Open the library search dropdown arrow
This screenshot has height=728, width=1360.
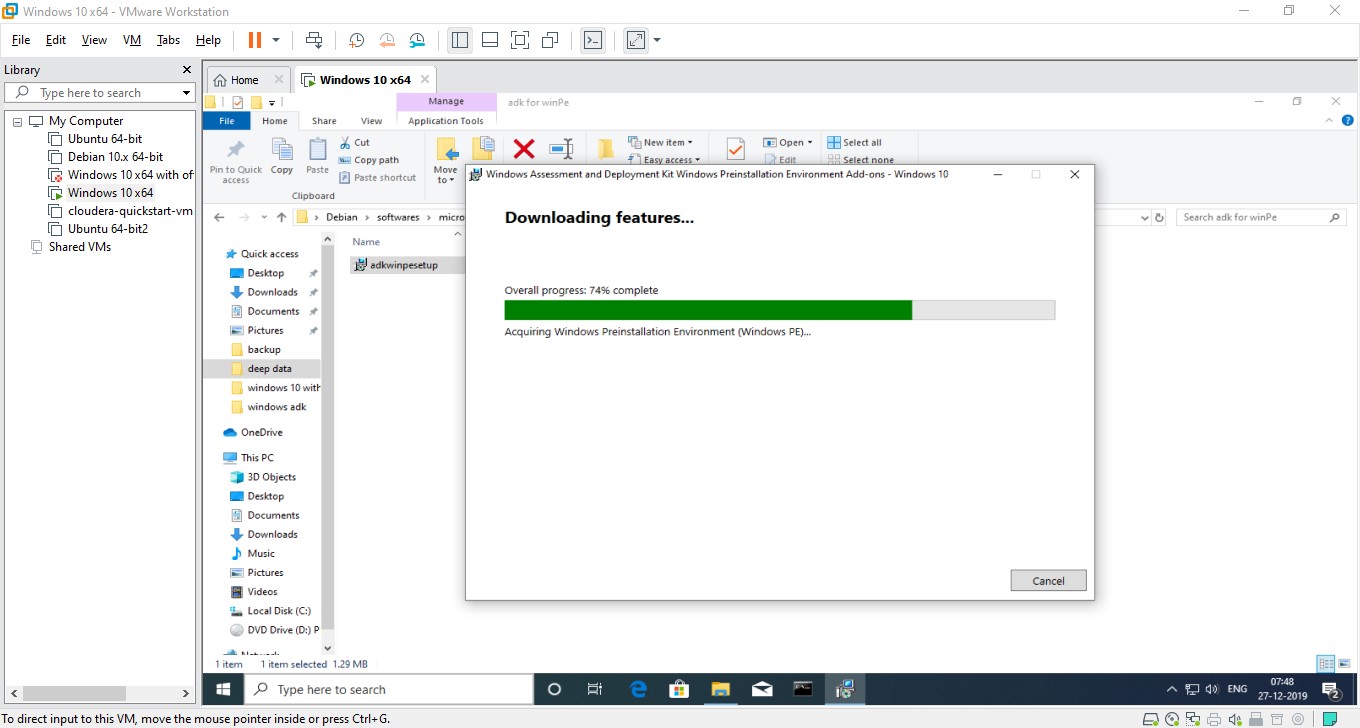(186, 93)
